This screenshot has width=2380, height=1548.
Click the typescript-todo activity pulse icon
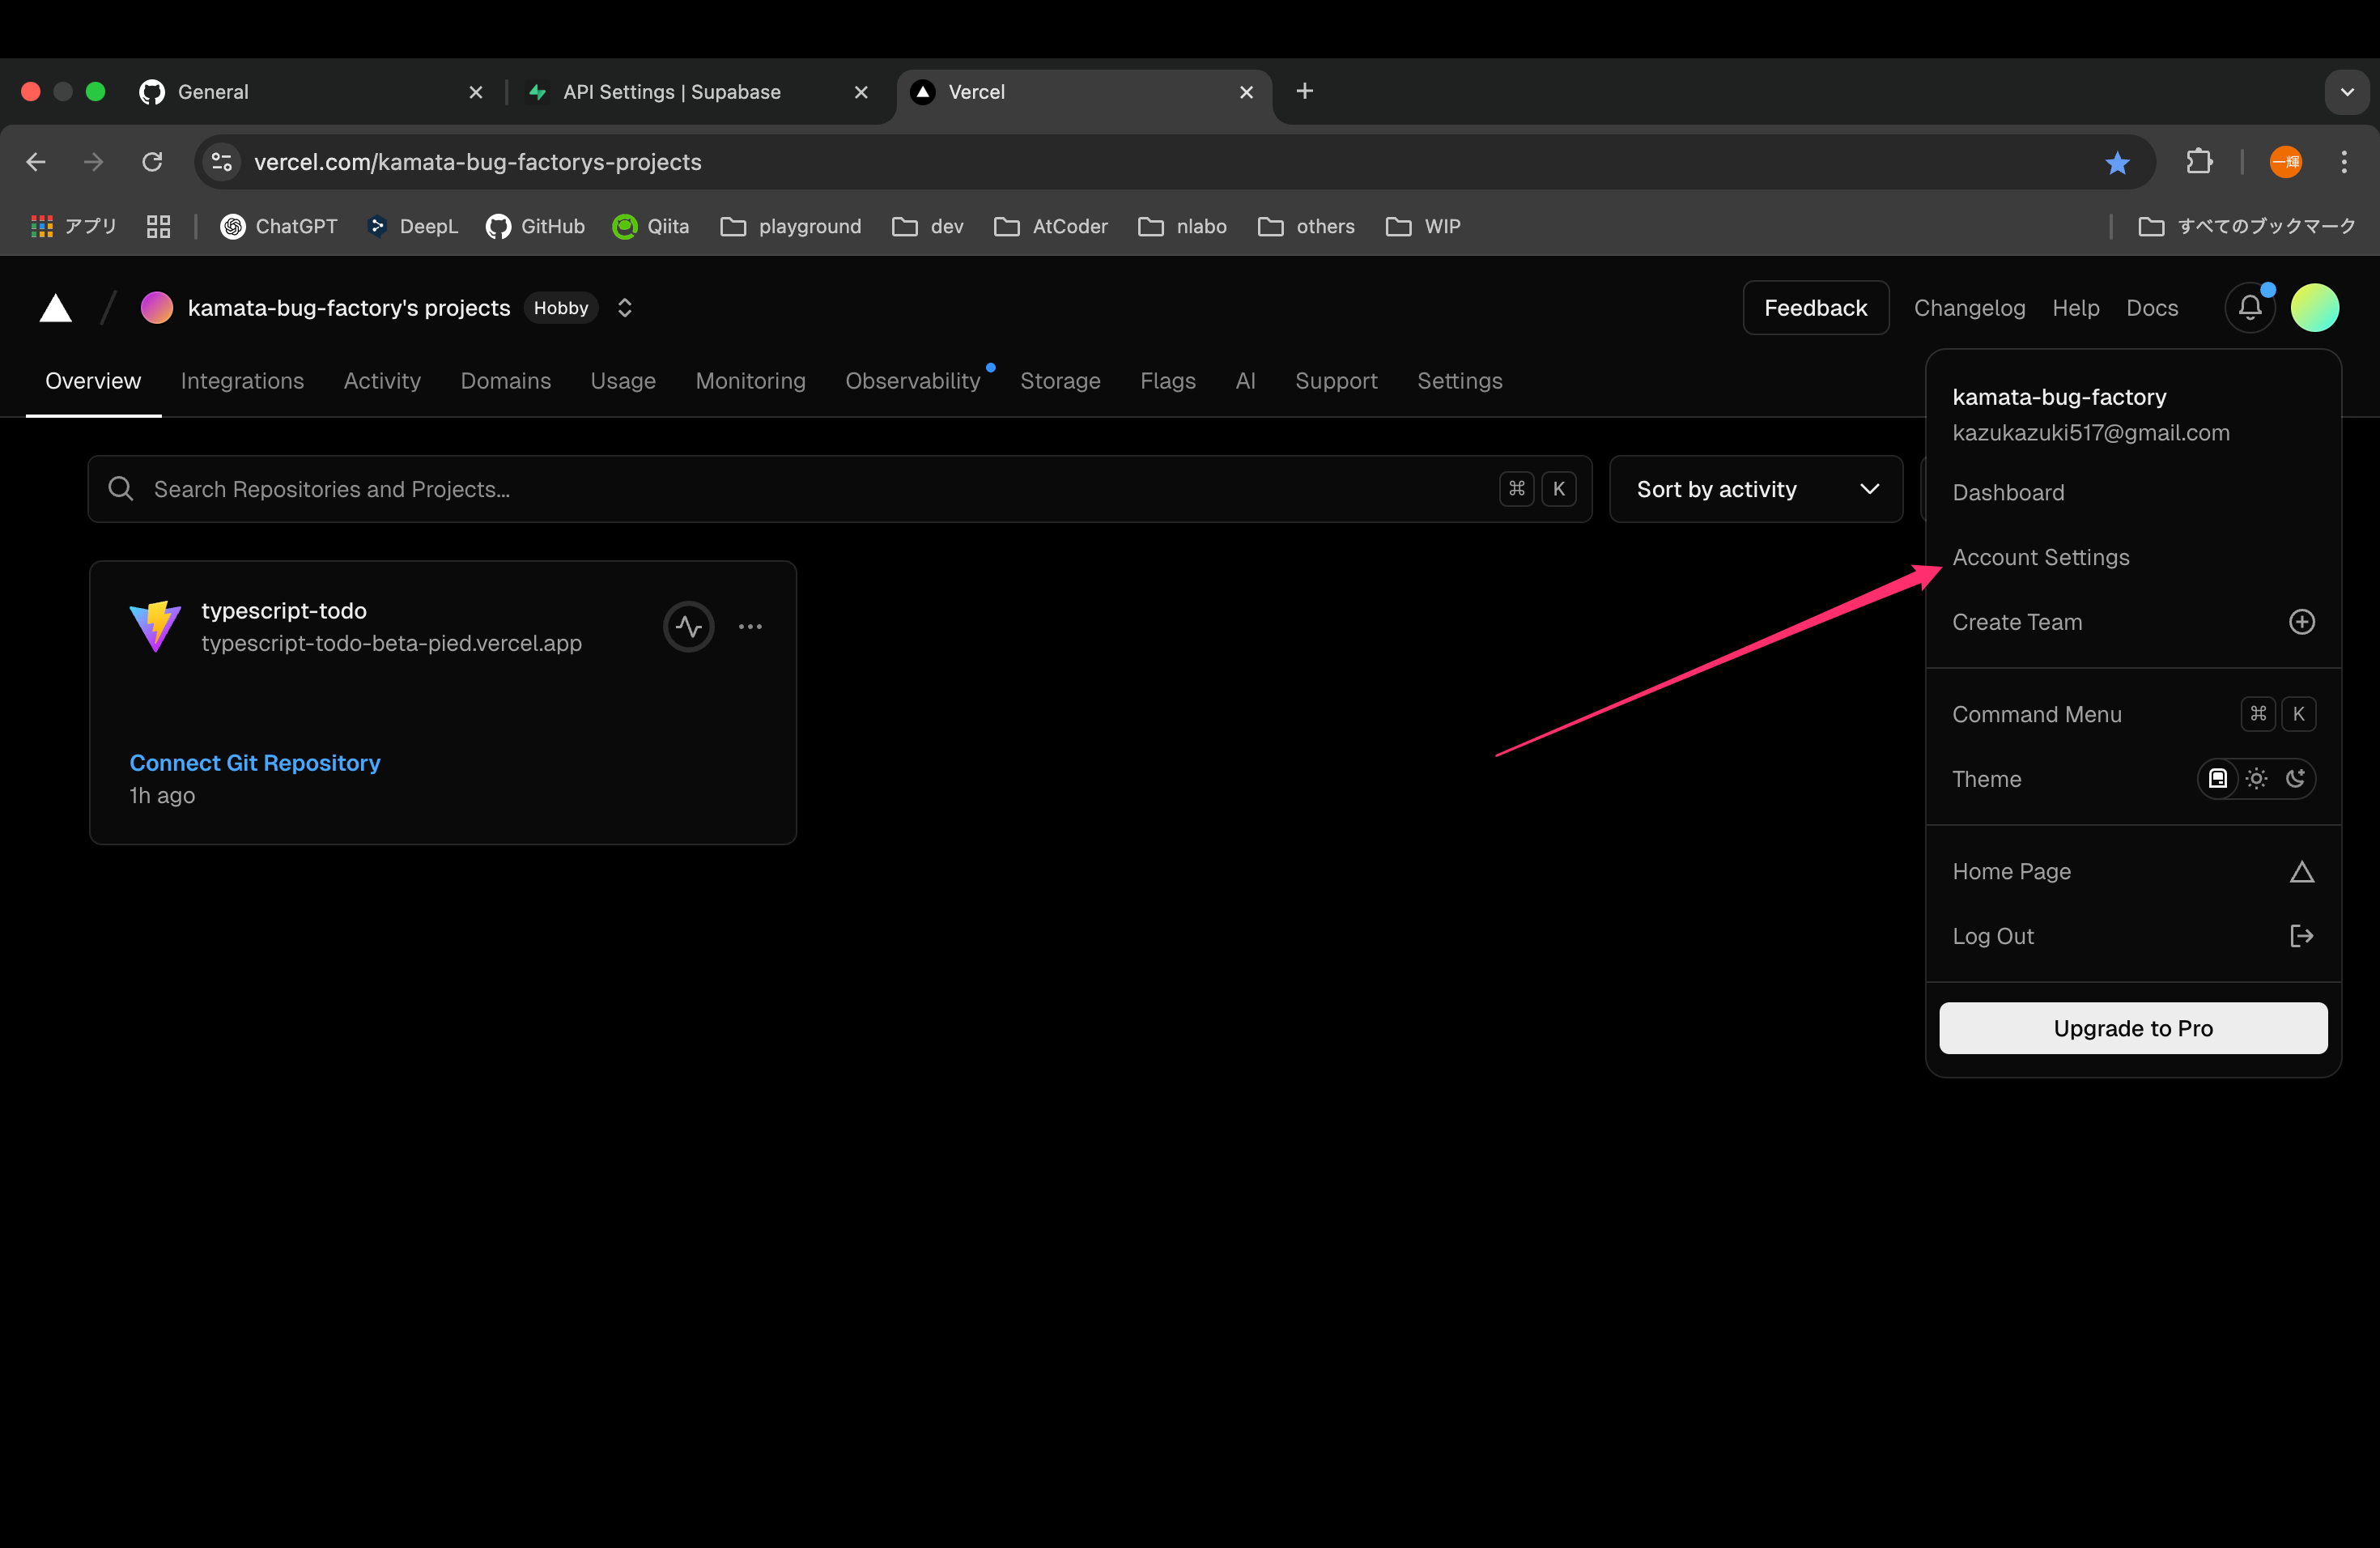(x=688, y=627)
